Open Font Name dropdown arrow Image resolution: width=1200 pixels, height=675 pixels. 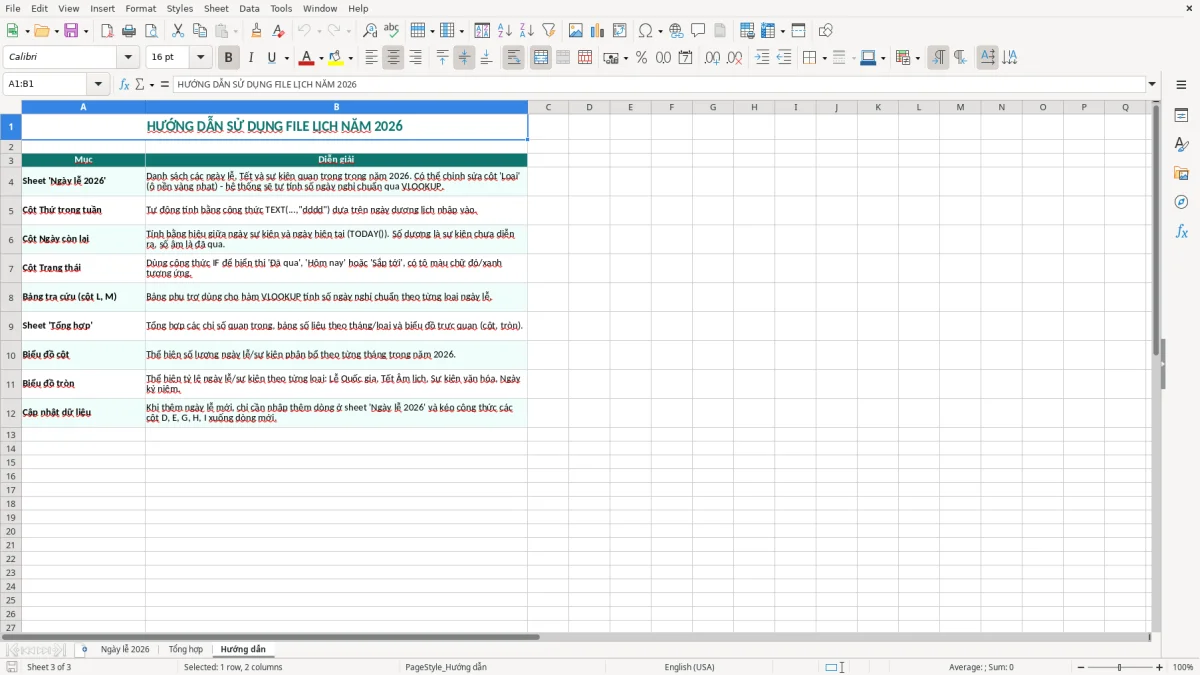click(x=128, y=58)
